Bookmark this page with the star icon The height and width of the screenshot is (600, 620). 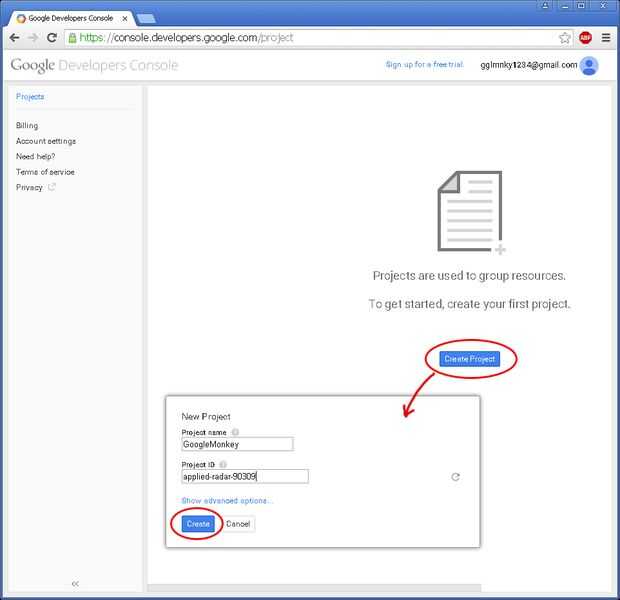click(x=564, y=38)
